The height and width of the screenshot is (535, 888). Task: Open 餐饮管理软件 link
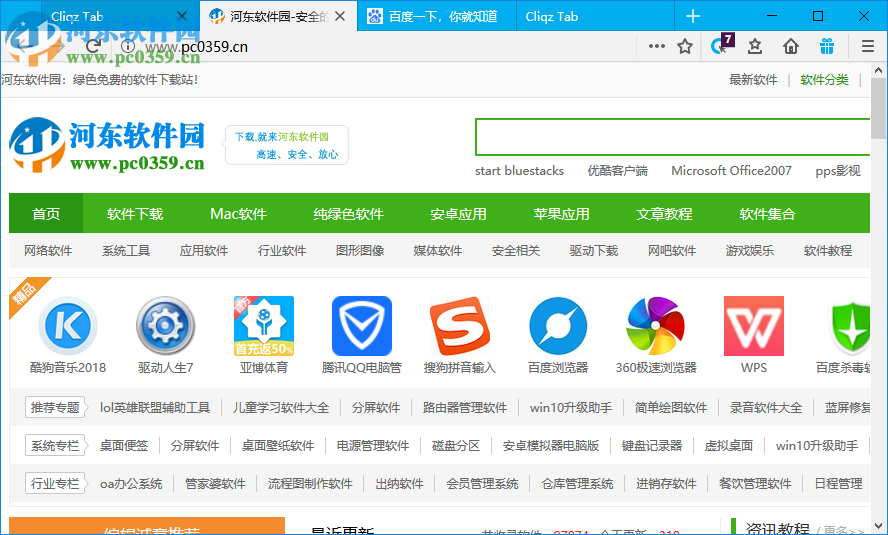[x=755, y=483]
